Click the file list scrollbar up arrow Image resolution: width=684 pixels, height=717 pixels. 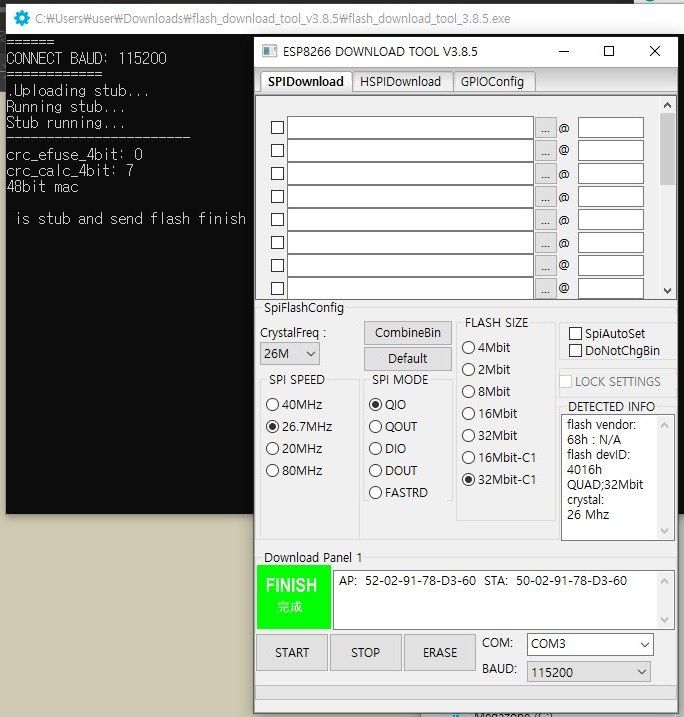pyautogui.click(x=668, y=106)
